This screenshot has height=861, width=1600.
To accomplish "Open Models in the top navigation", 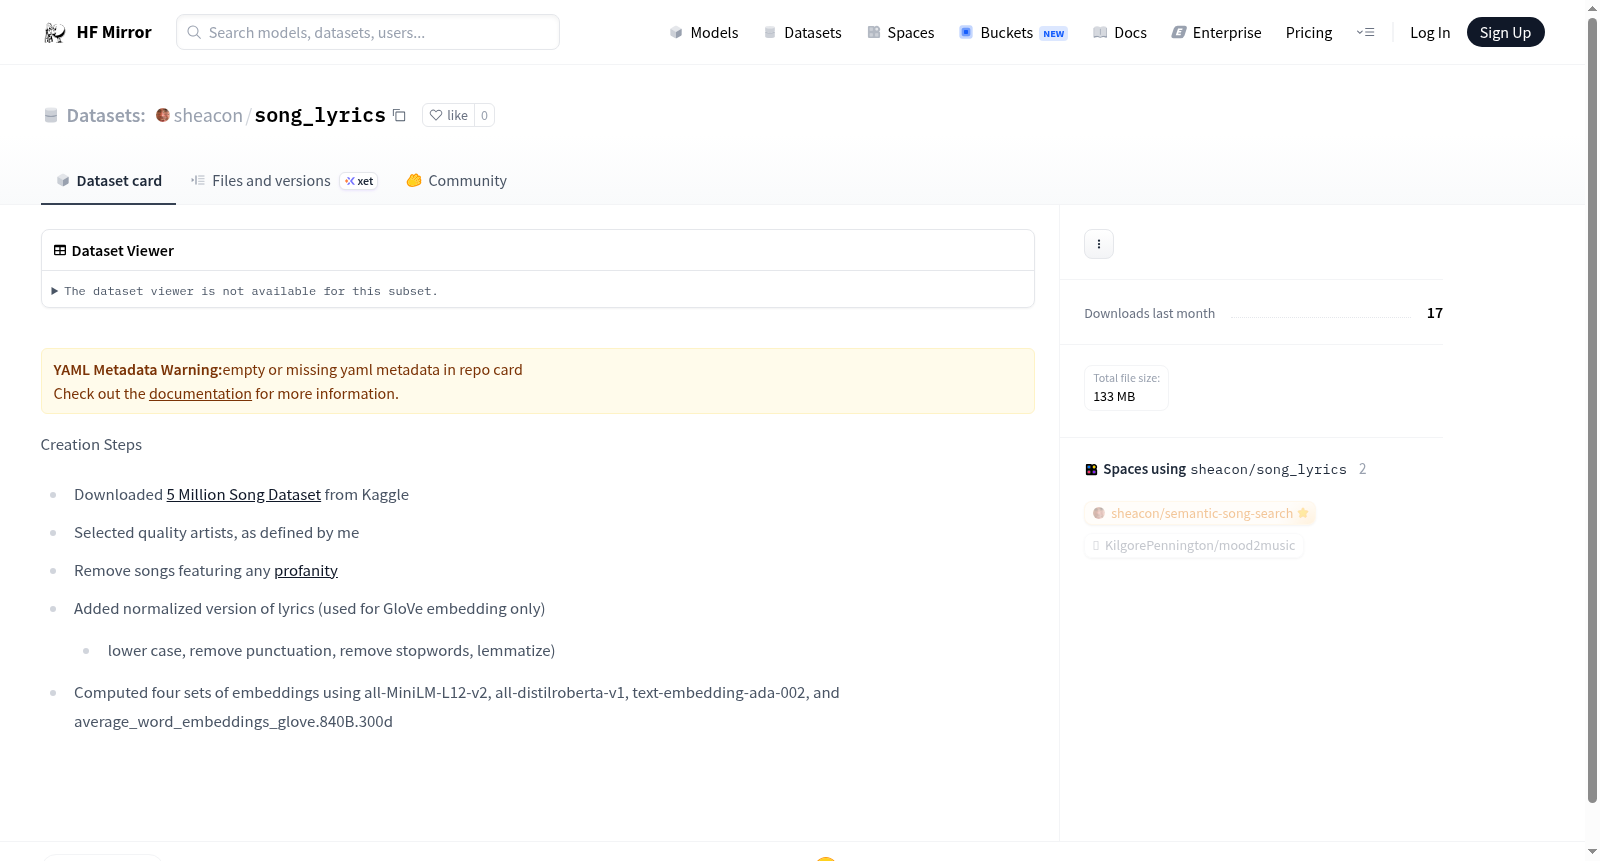I will (x=704, y=33).
